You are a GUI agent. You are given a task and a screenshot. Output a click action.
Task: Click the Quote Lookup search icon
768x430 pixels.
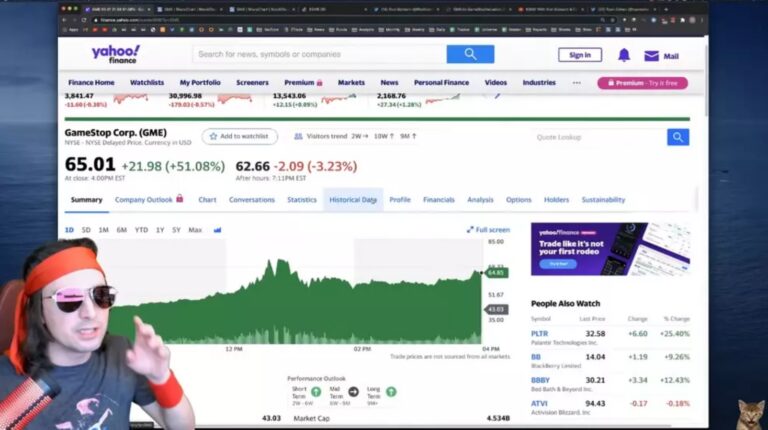coord(678,137)
